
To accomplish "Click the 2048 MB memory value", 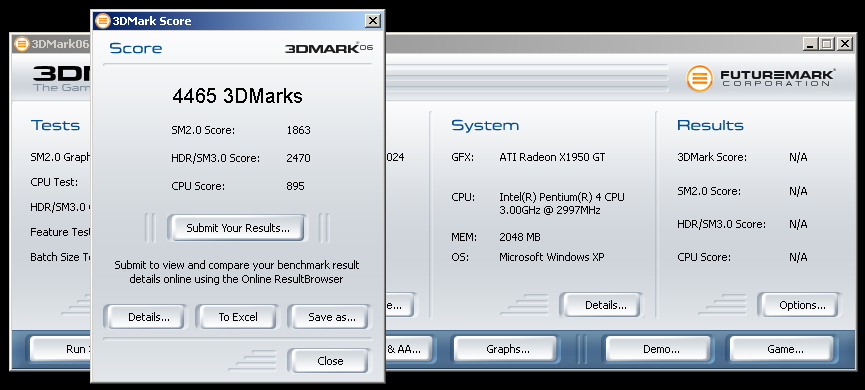I will [x=520, y=237].
